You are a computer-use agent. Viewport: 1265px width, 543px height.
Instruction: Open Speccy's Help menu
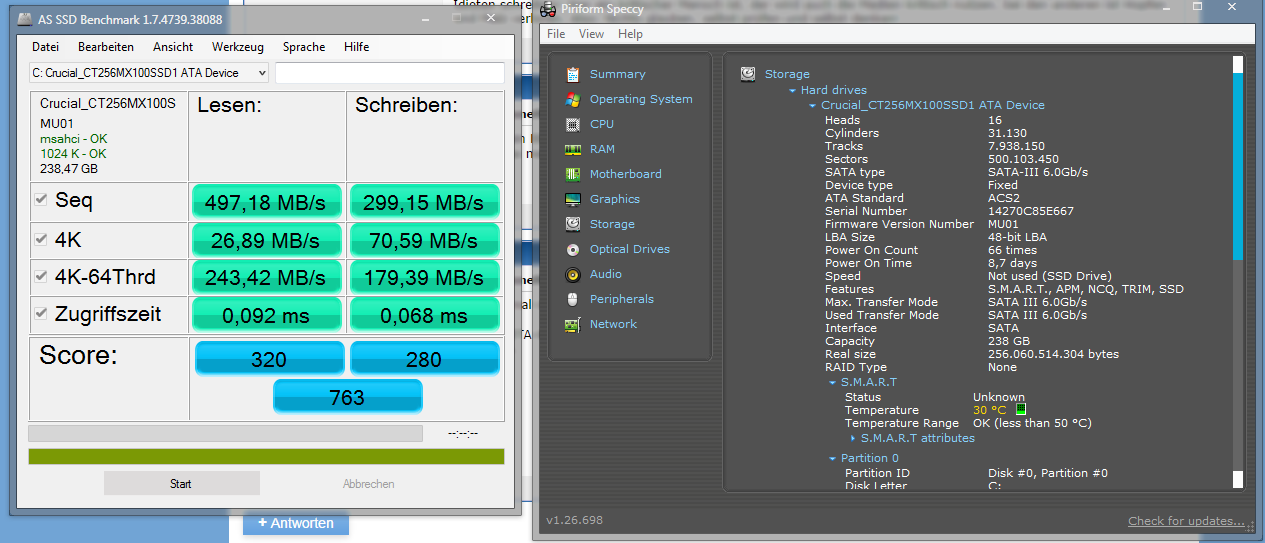pos(630,34)
